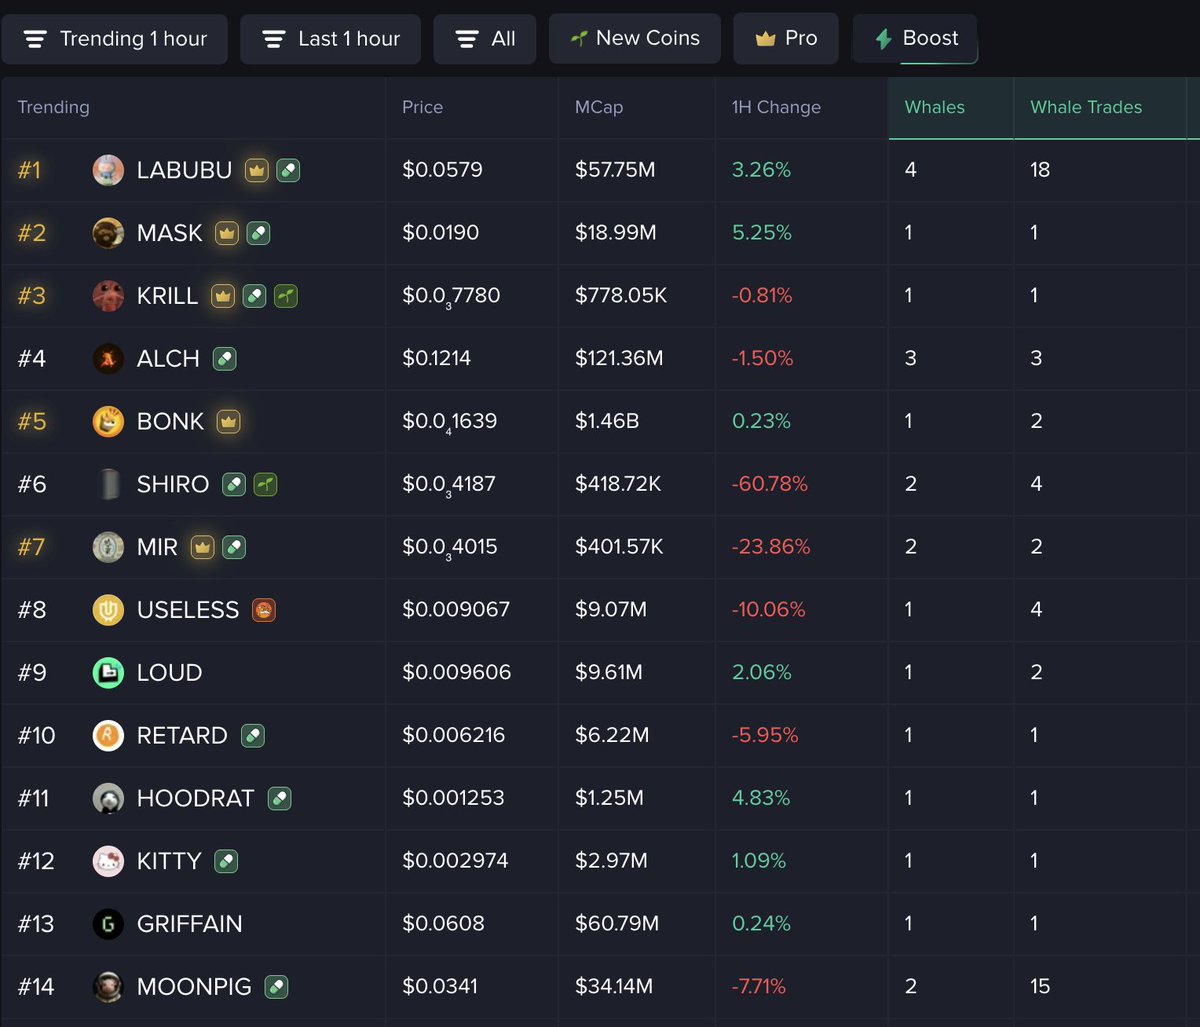
Task: Click the pill badge next to MOONPIG
Action: pyautogui.click(x=276, y=987)
